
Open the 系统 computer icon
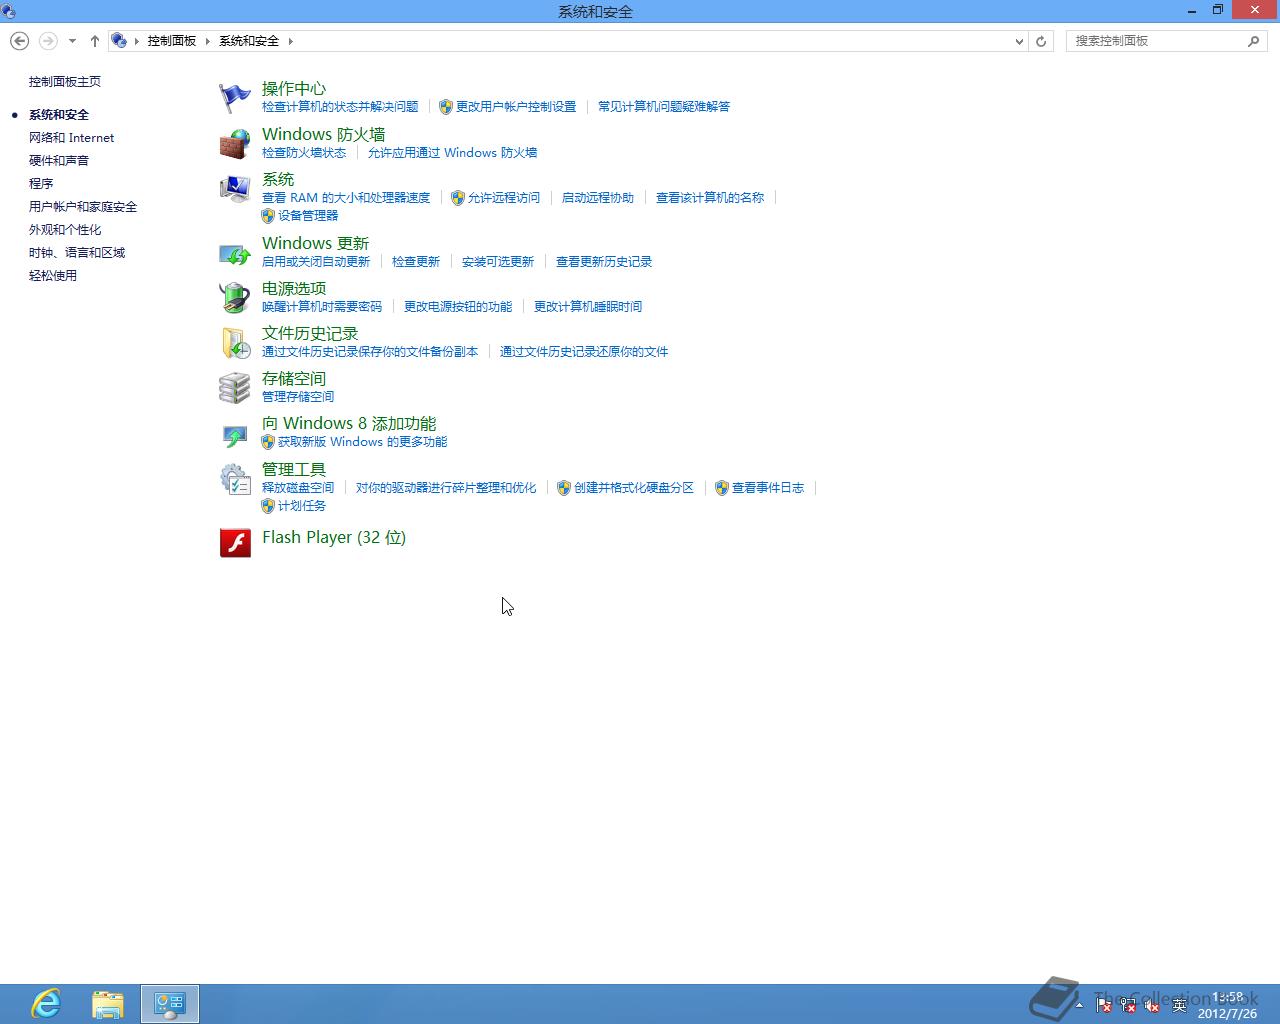tap(235, 189)
